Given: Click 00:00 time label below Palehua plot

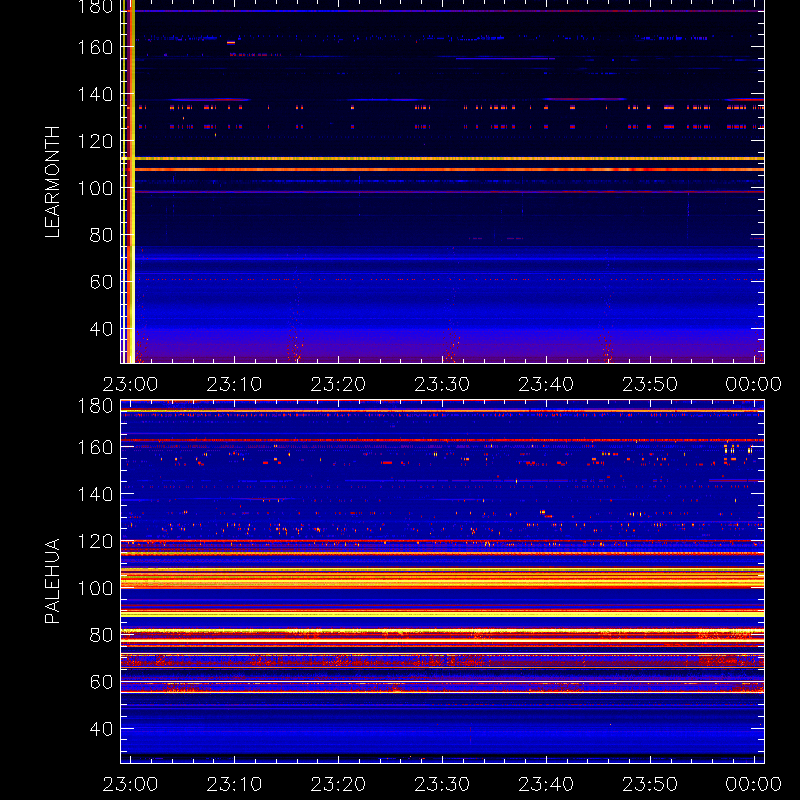Looking at the screenshot, I should click(754, 784).
